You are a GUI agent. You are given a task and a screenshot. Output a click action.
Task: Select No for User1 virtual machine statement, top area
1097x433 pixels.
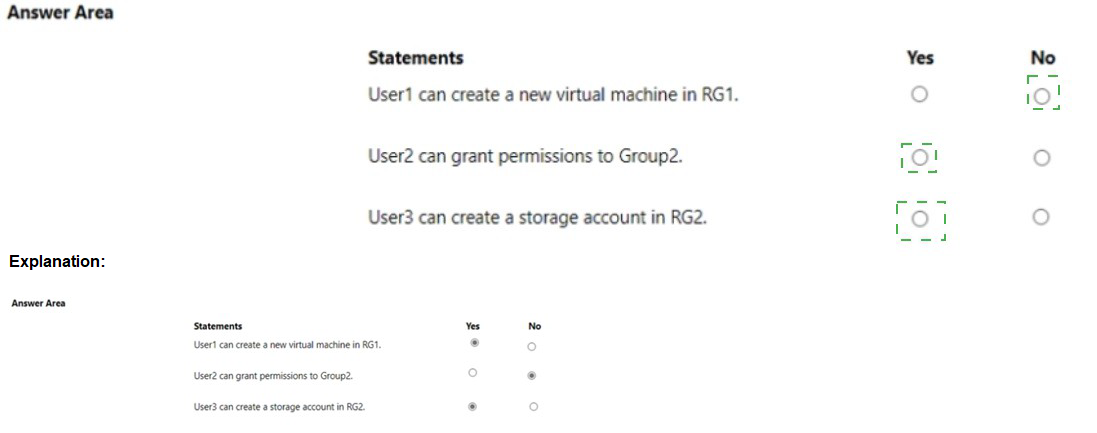point(1042,96)
